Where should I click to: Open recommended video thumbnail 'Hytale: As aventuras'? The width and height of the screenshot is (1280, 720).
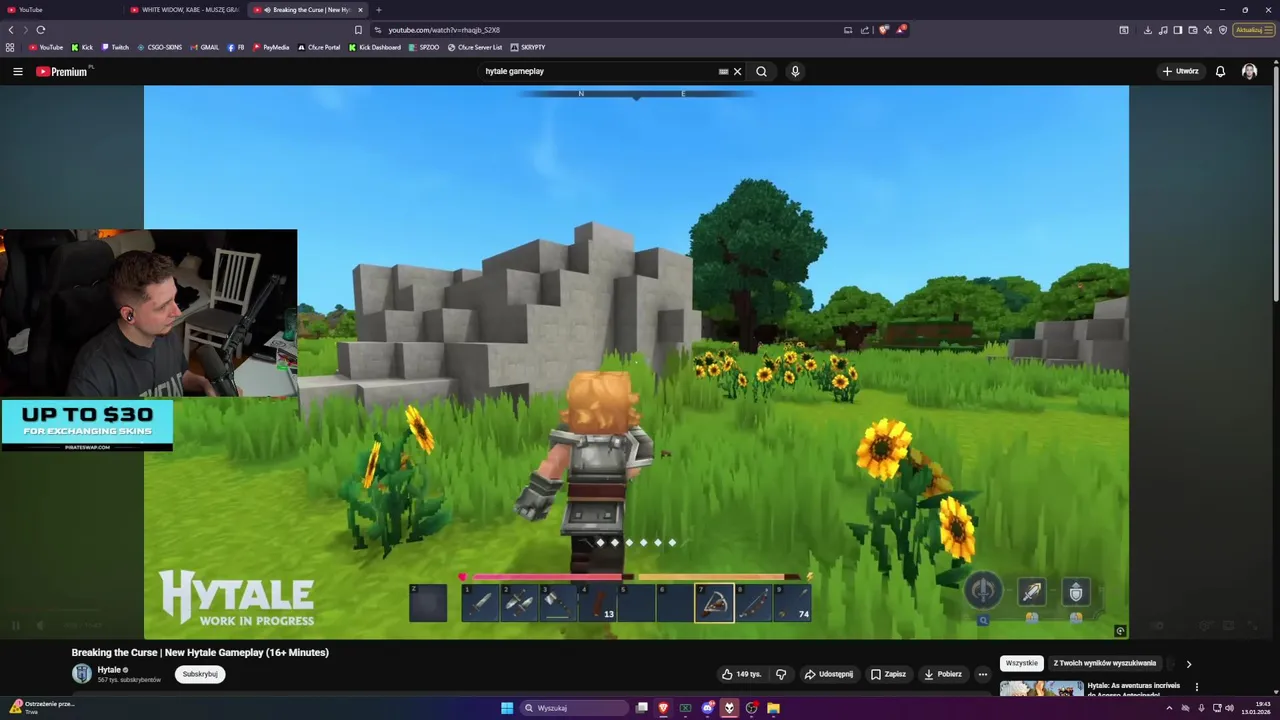point(1041,689)
